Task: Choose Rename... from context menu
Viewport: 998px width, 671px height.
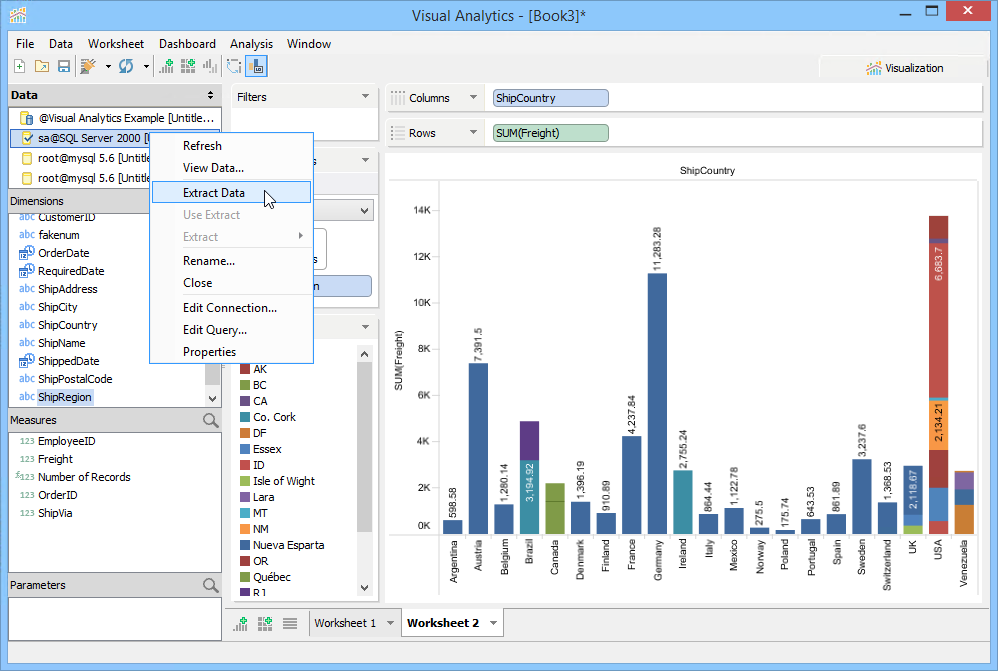Action: [232, 261]
